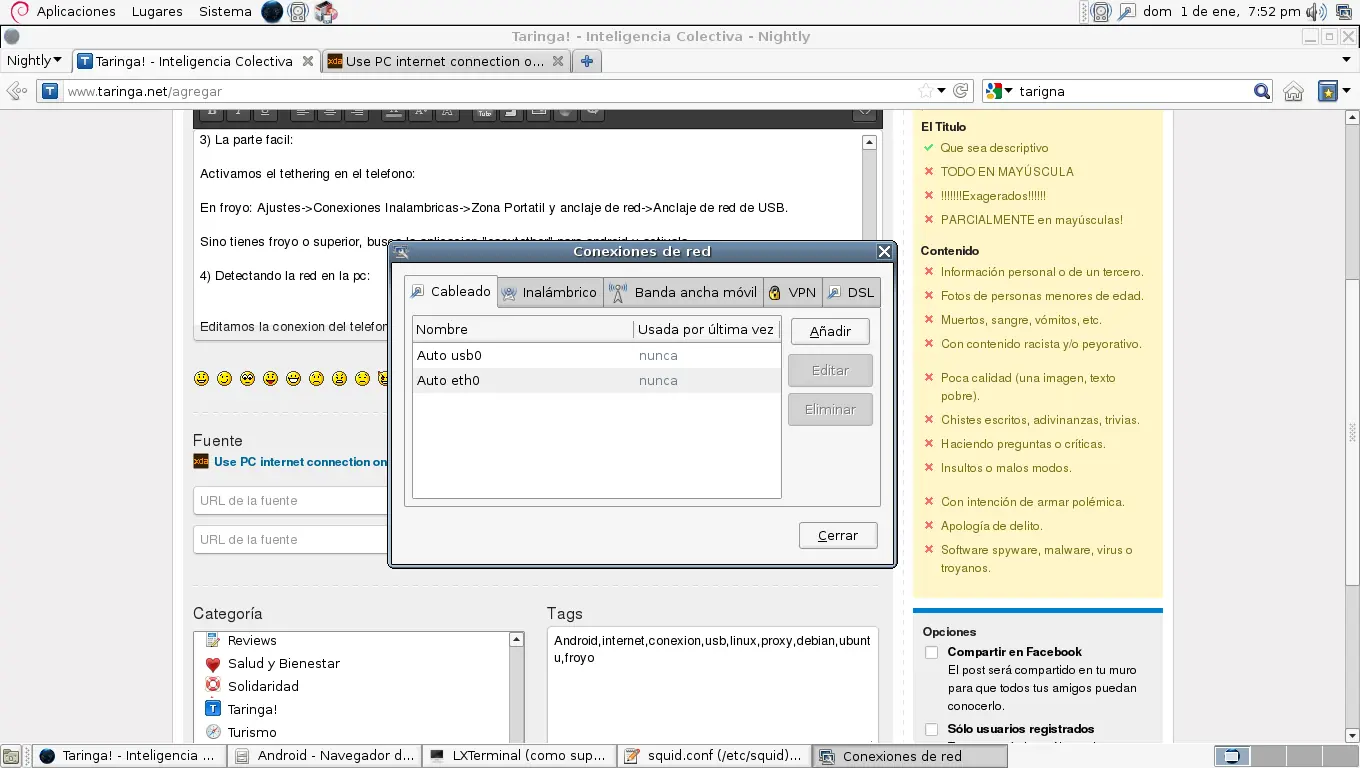
Task: Insert the sad face emoticon
Action: (x=317, y=378)
